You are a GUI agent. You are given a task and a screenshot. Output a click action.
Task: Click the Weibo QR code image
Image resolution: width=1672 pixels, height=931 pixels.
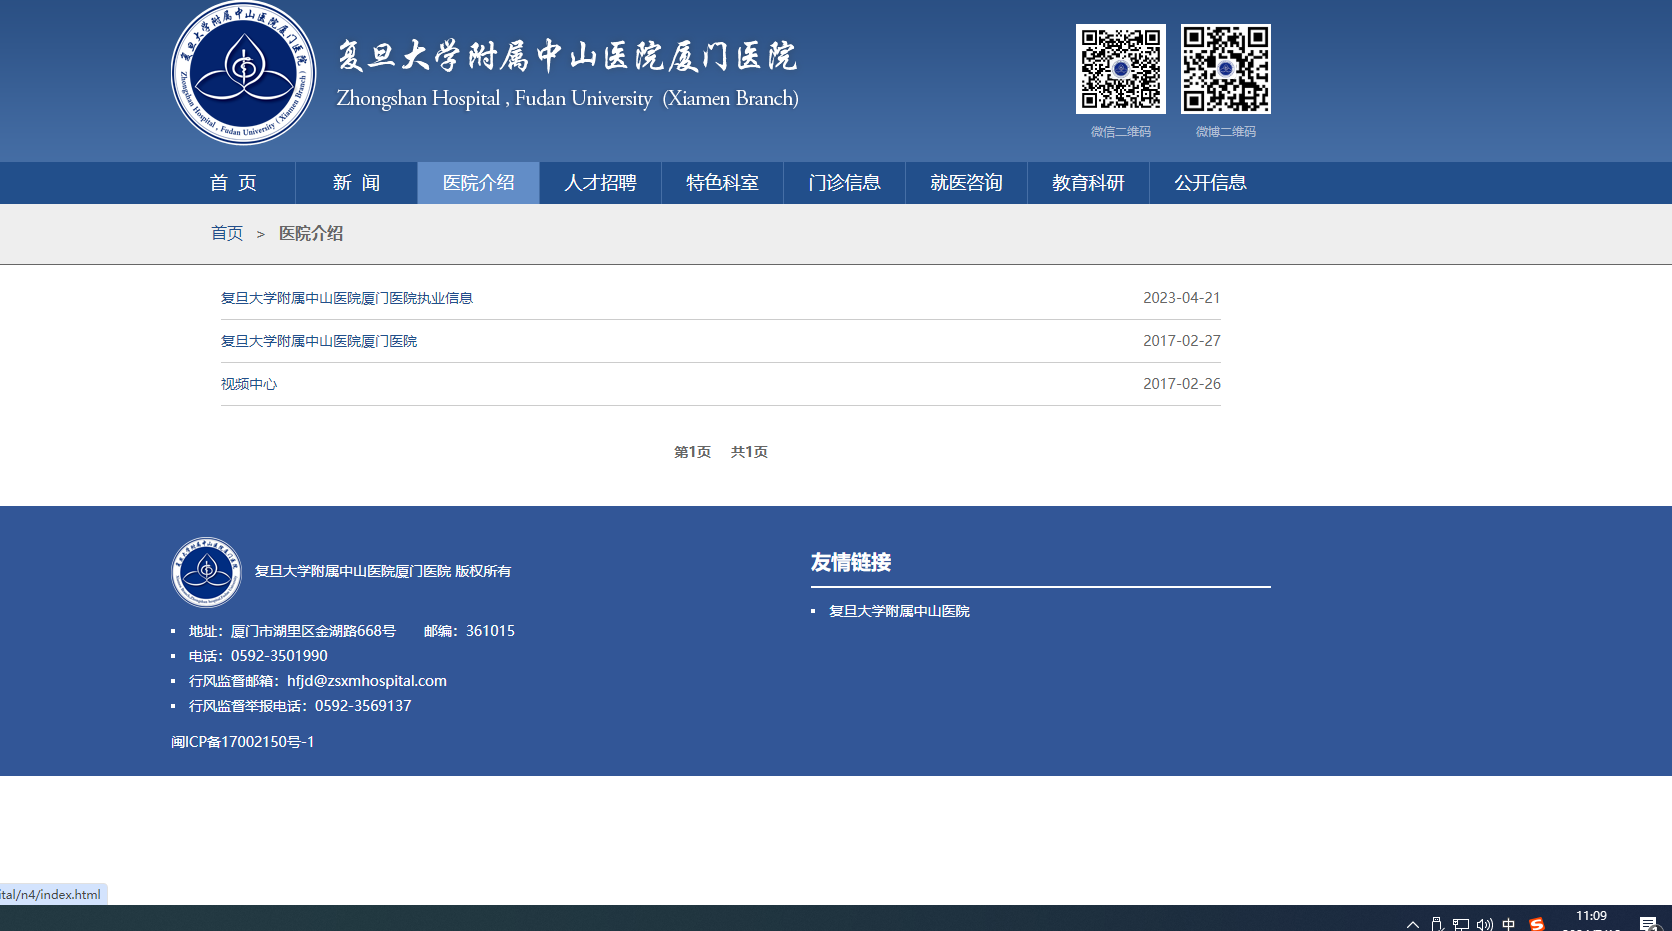[1225, 69]
